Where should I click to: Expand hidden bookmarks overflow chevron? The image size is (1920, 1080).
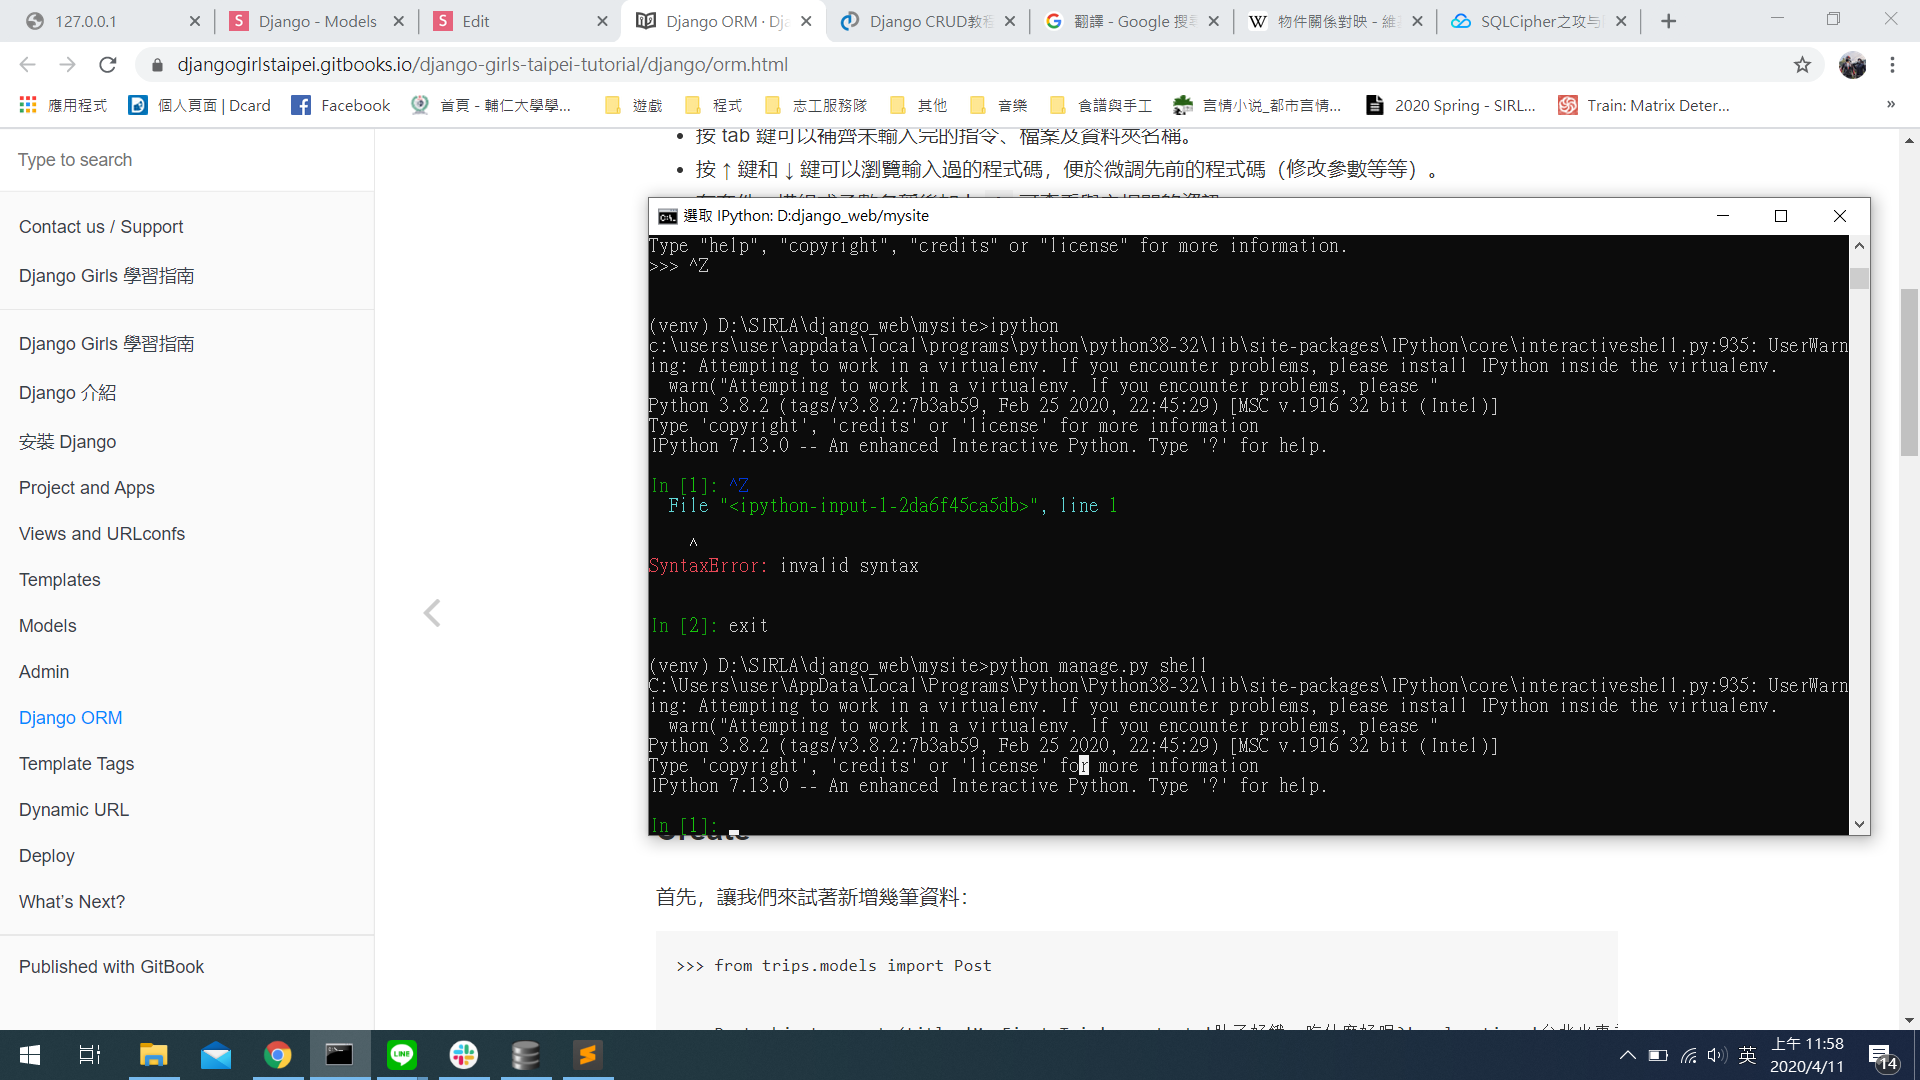(x=1890, y=105)
